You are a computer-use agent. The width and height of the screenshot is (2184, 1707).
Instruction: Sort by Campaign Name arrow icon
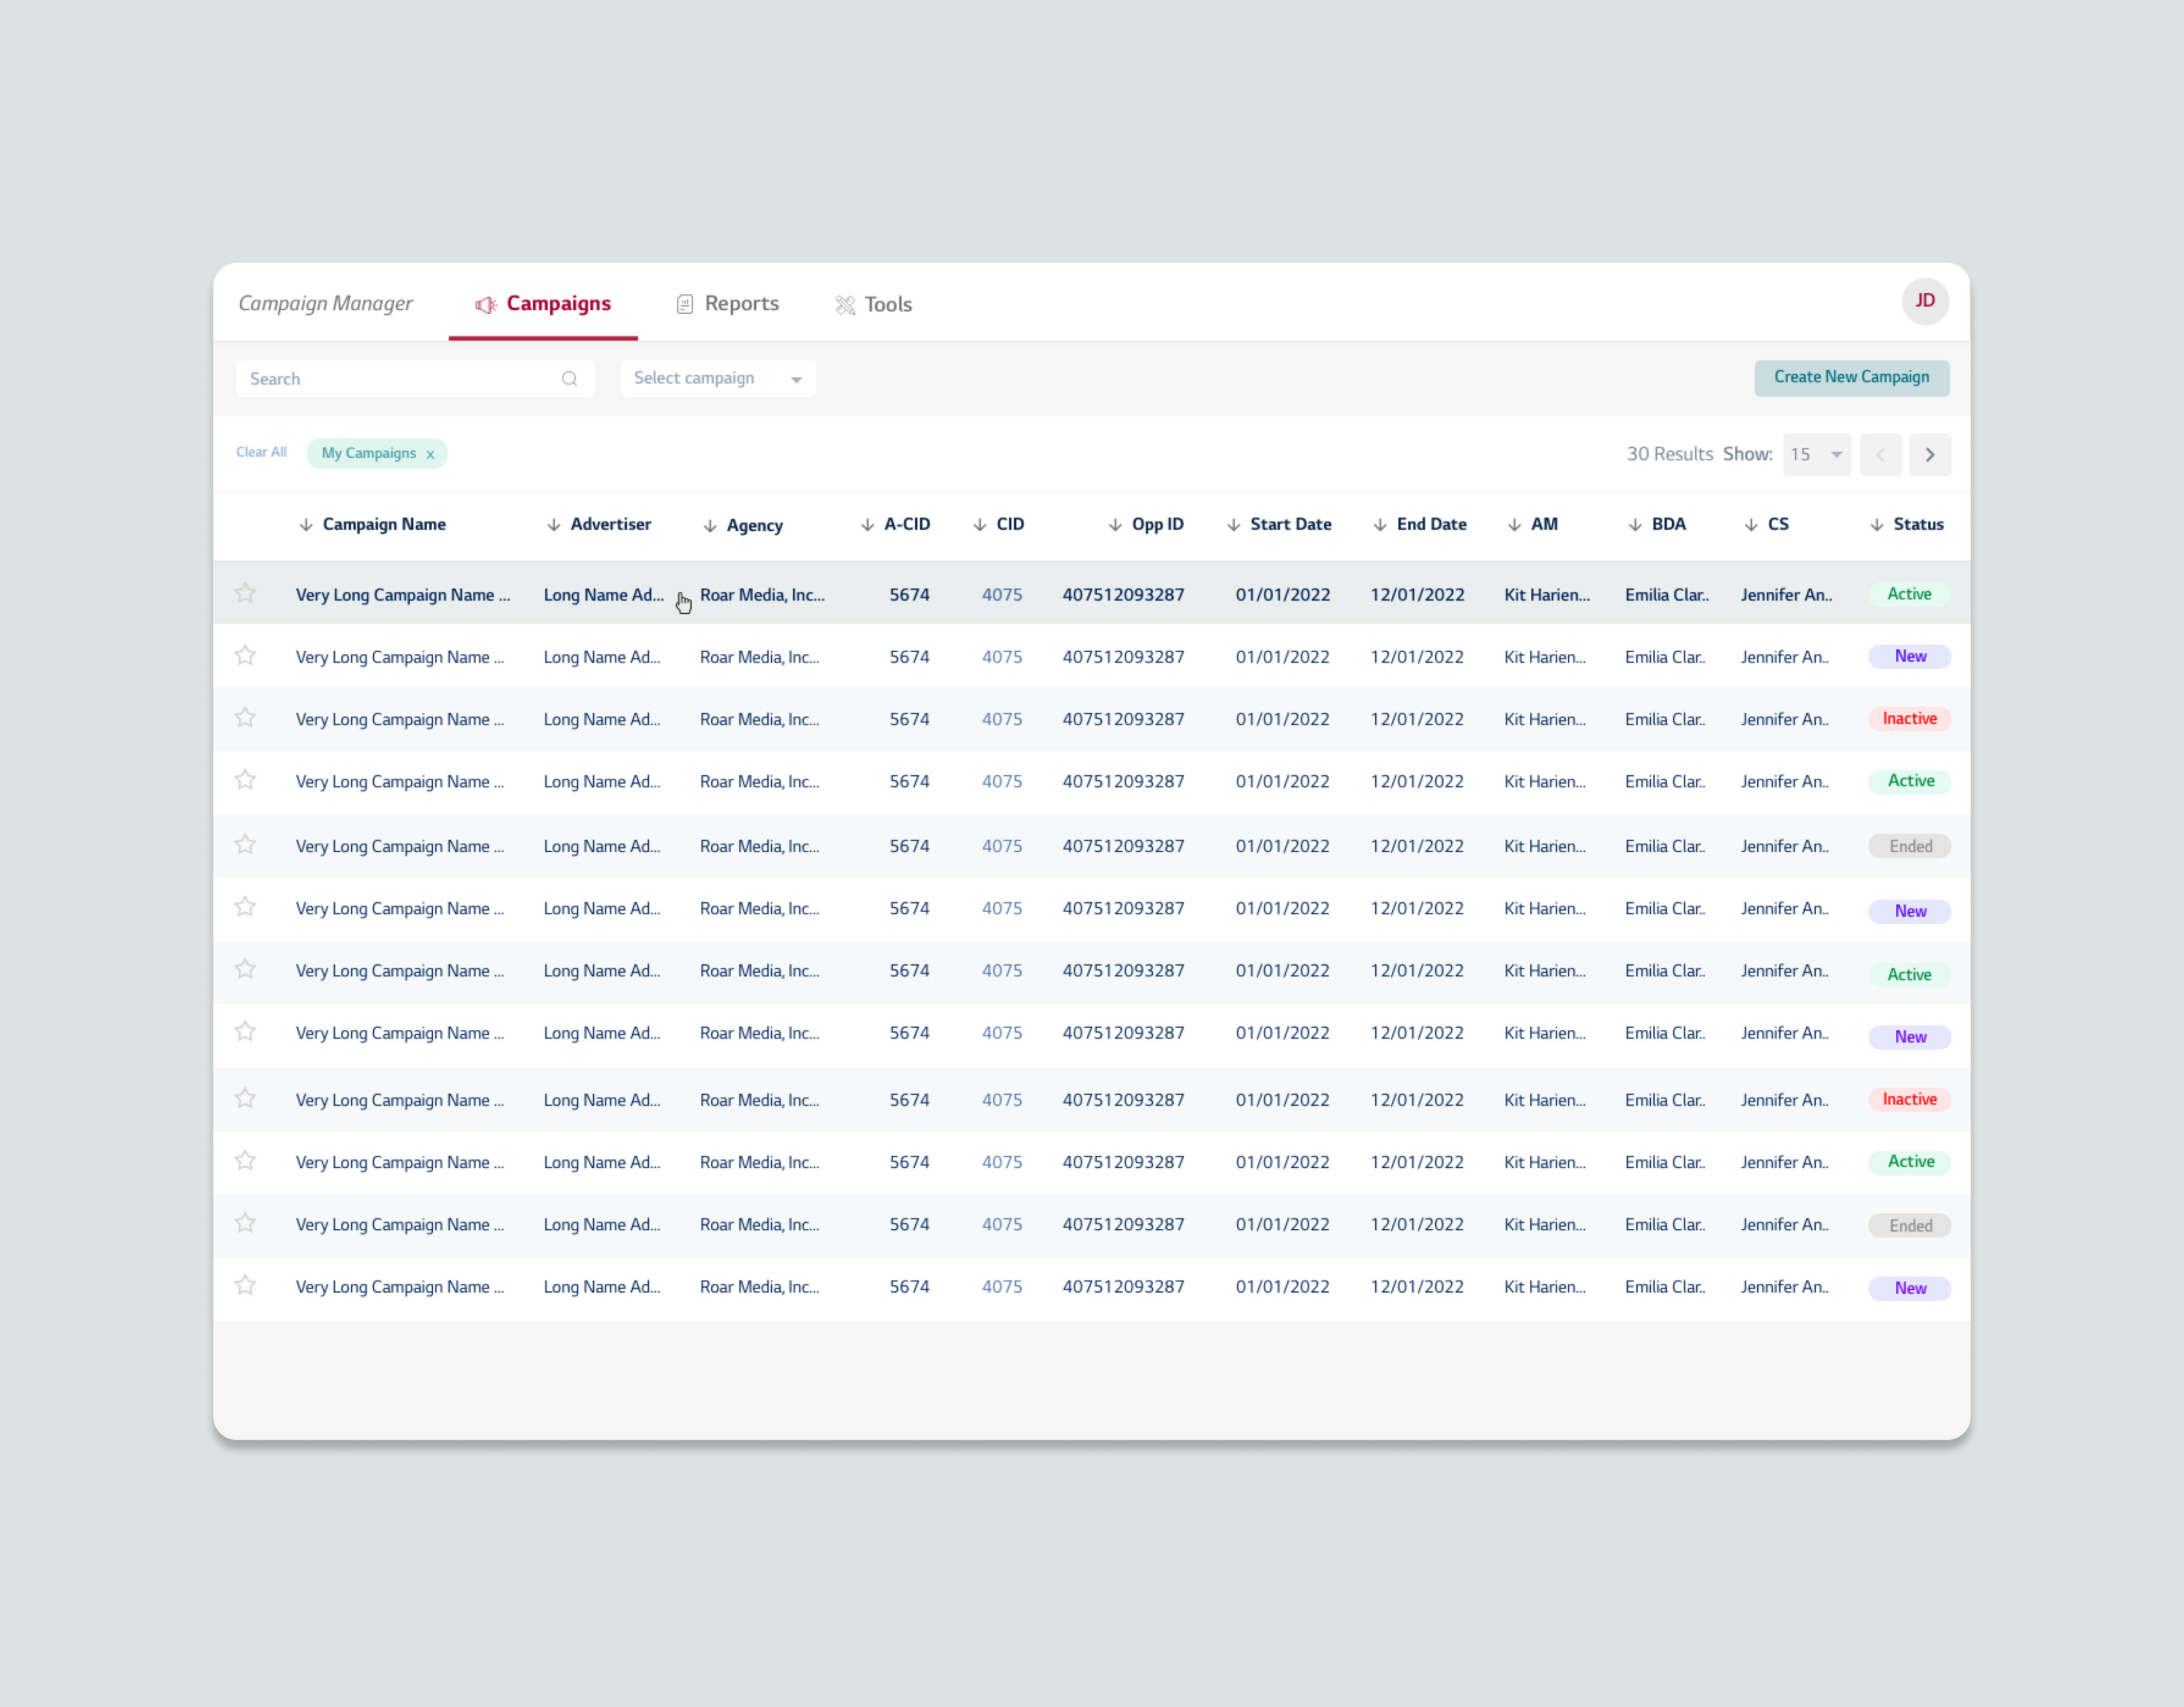[x=306, y=525]
